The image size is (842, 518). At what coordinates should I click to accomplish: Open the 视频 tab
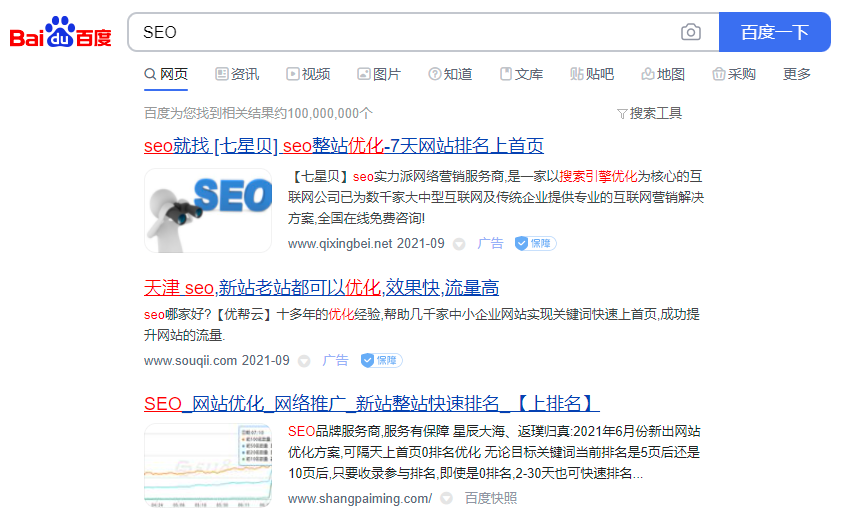pyautogui.click(x=308, y=74)
